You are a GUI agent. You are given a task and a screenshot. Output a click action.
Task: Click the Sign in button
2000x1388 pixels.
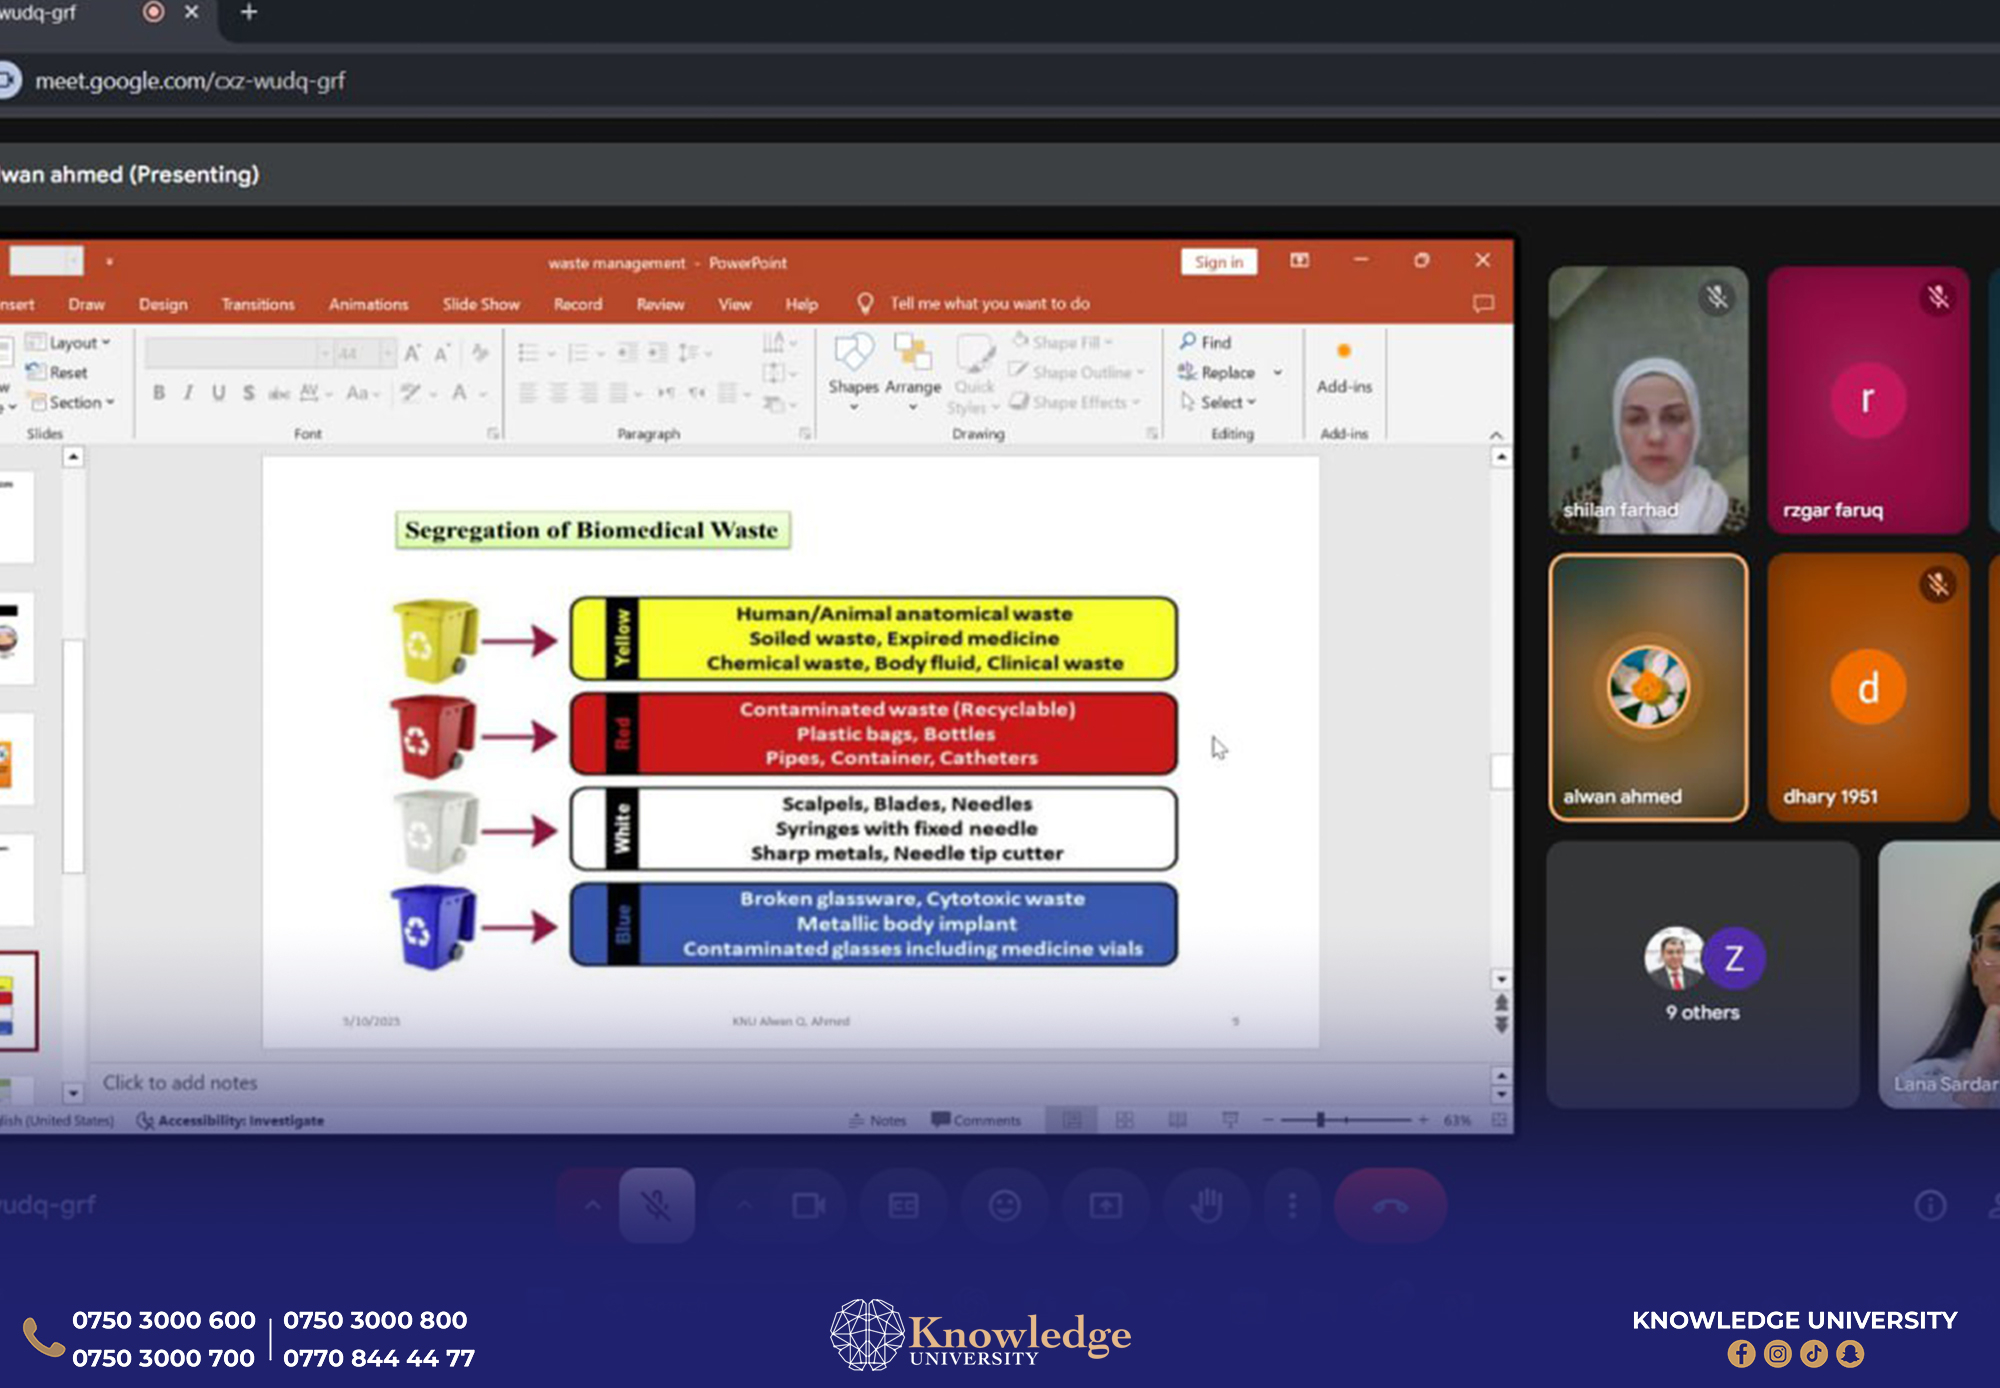coord(1219,262)
